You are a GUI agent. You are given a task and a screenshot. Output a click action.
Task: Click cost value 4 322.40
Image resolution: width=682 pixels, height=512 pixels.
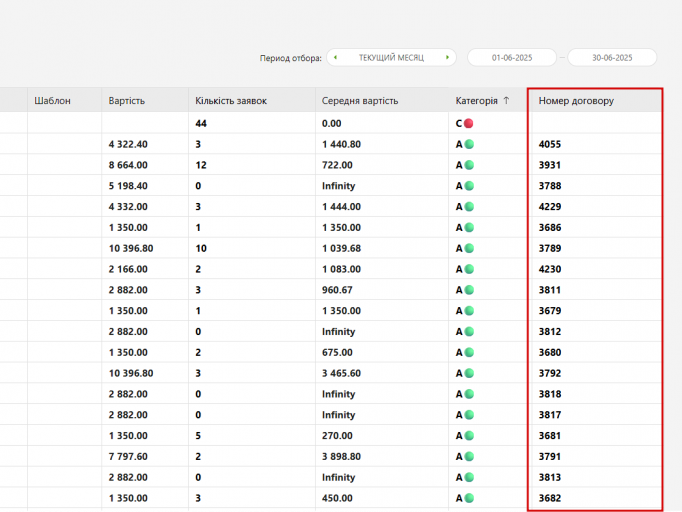[128, 144]
